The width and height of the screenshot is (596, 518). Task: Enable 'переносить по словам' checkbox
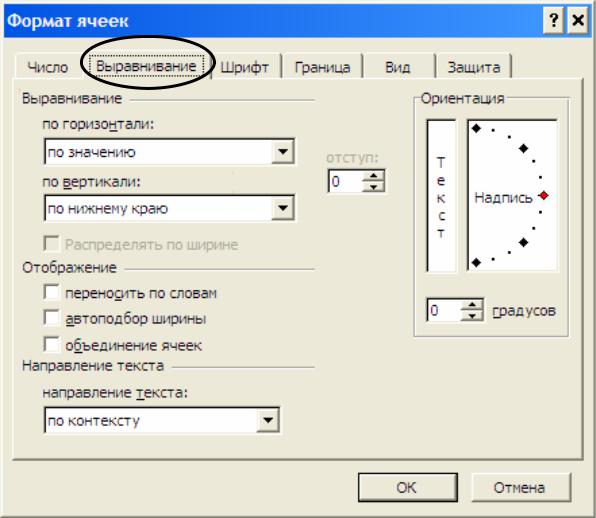click(52, 293)
